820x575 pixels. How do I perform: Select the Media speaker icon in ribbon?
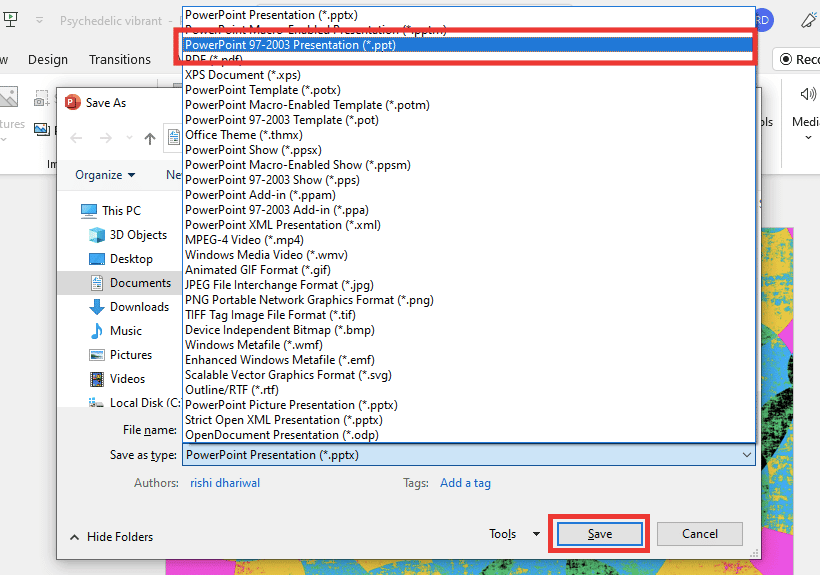click(807, 94)
